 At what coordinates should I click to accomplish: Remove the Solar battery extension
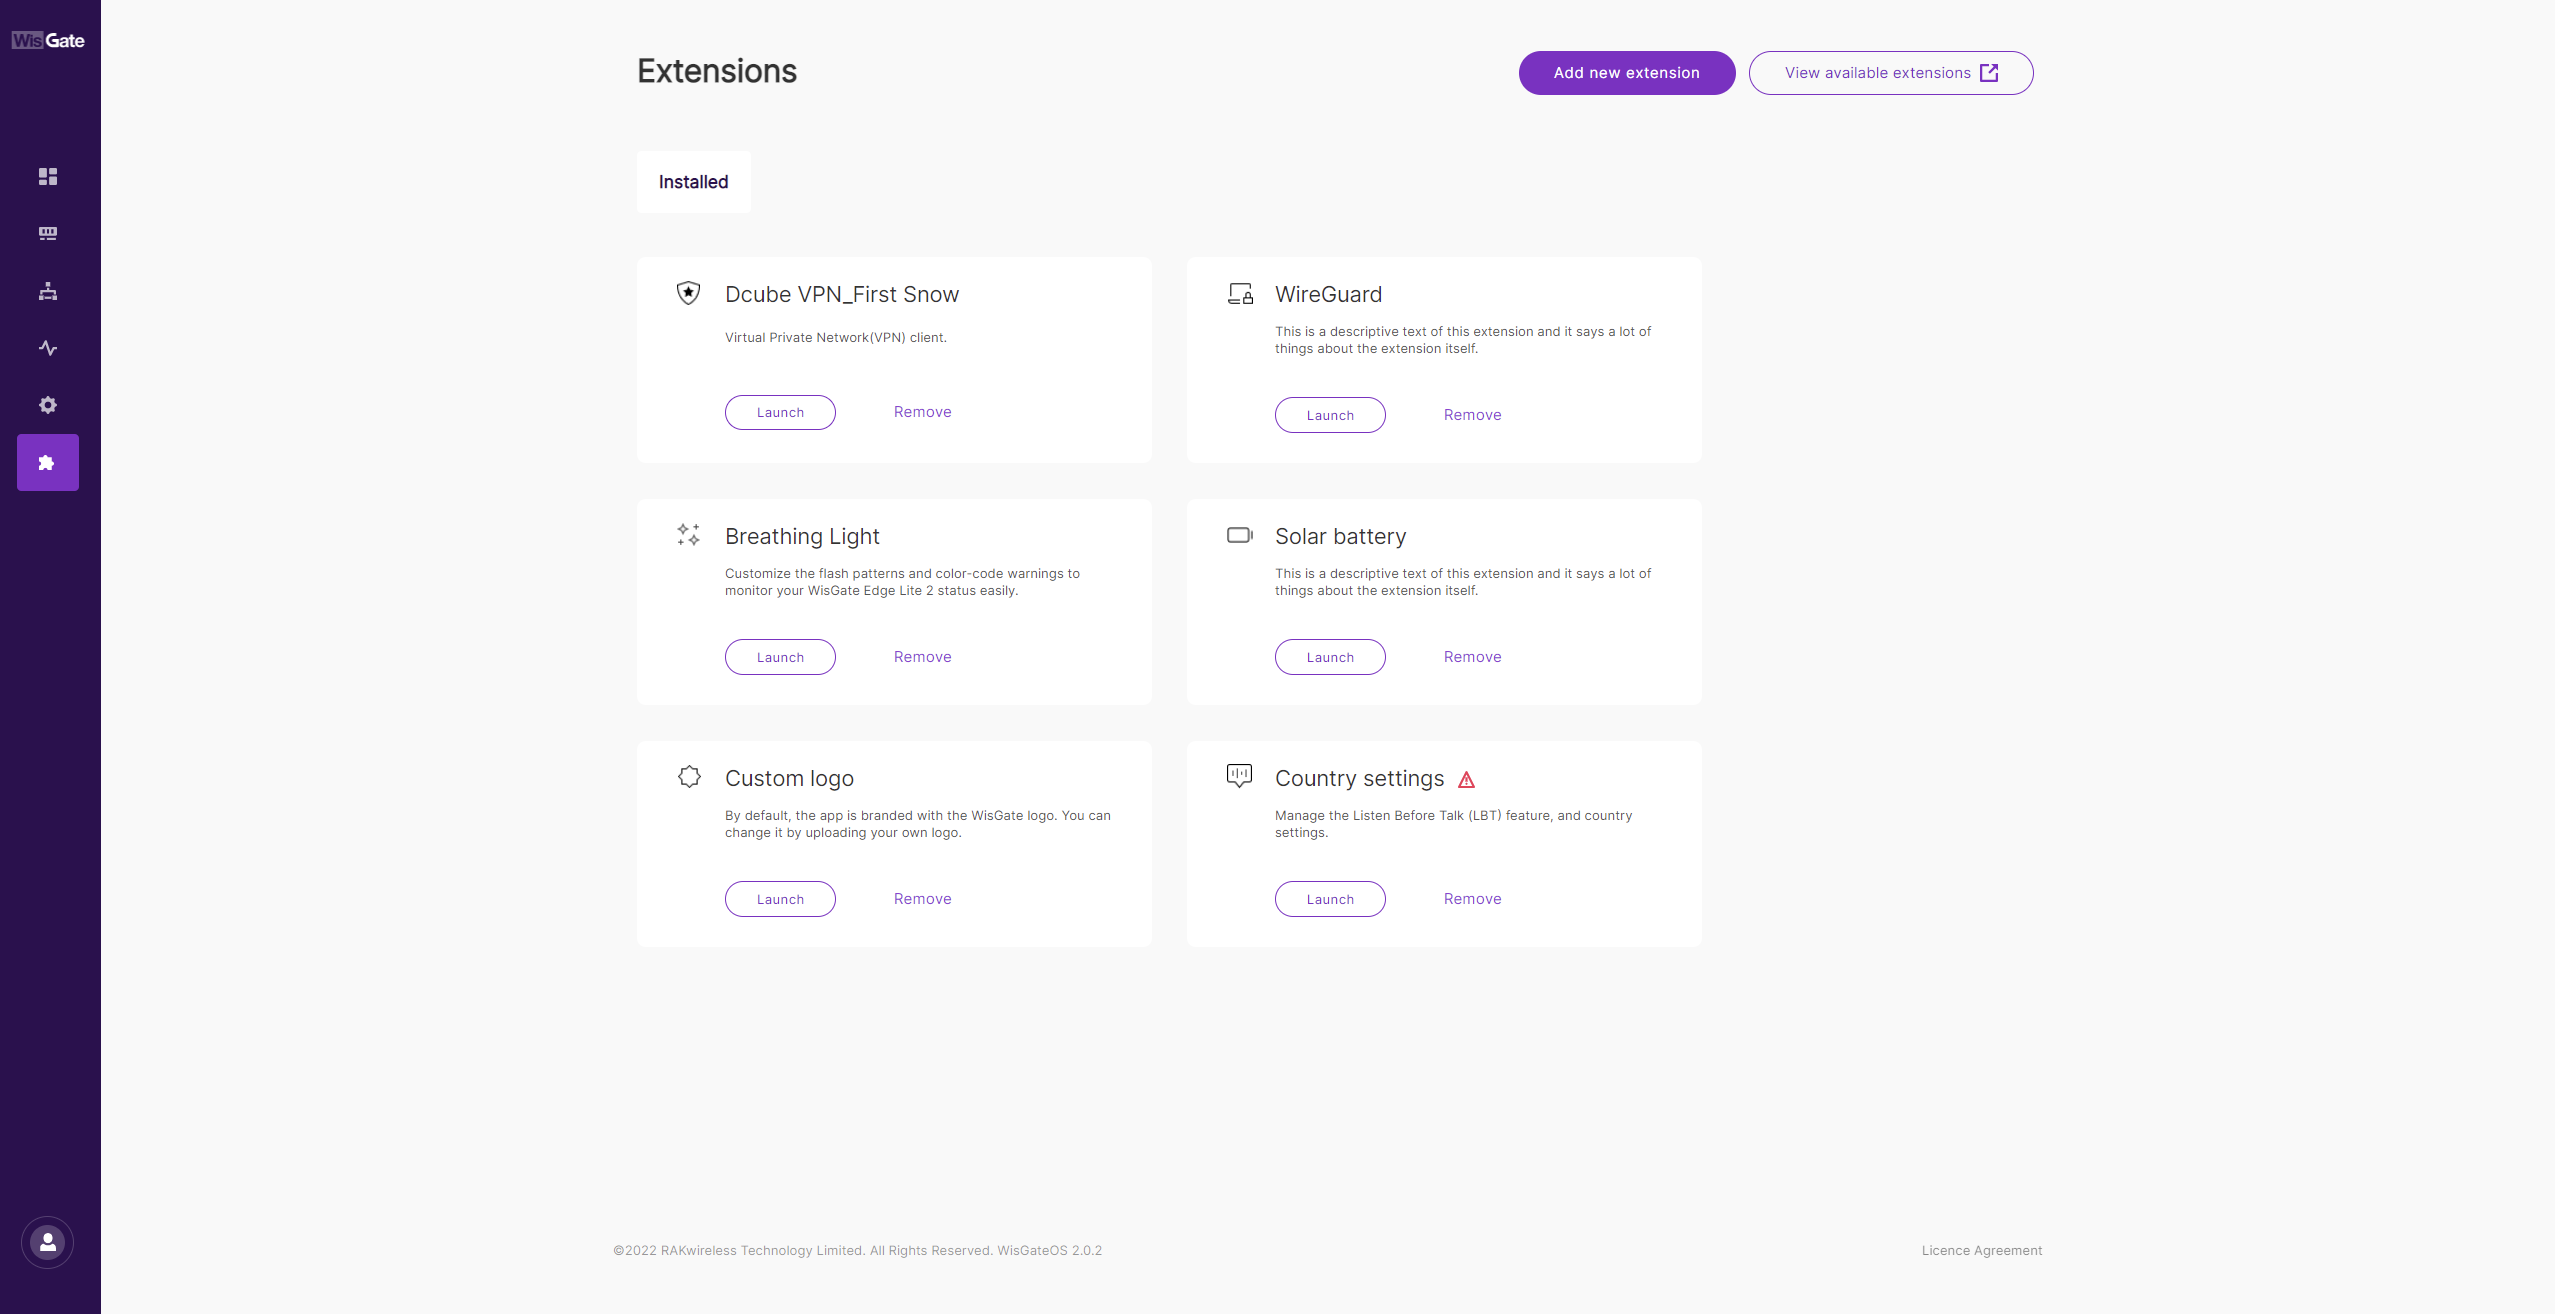(x=1472, y=657)
